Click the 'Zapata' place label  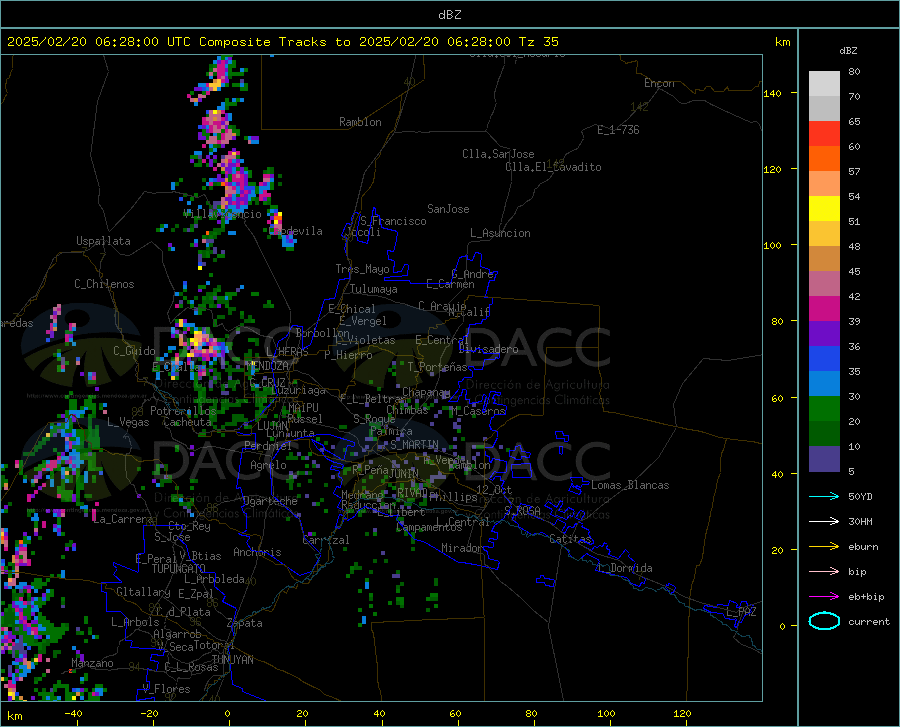tap(245, 623)
